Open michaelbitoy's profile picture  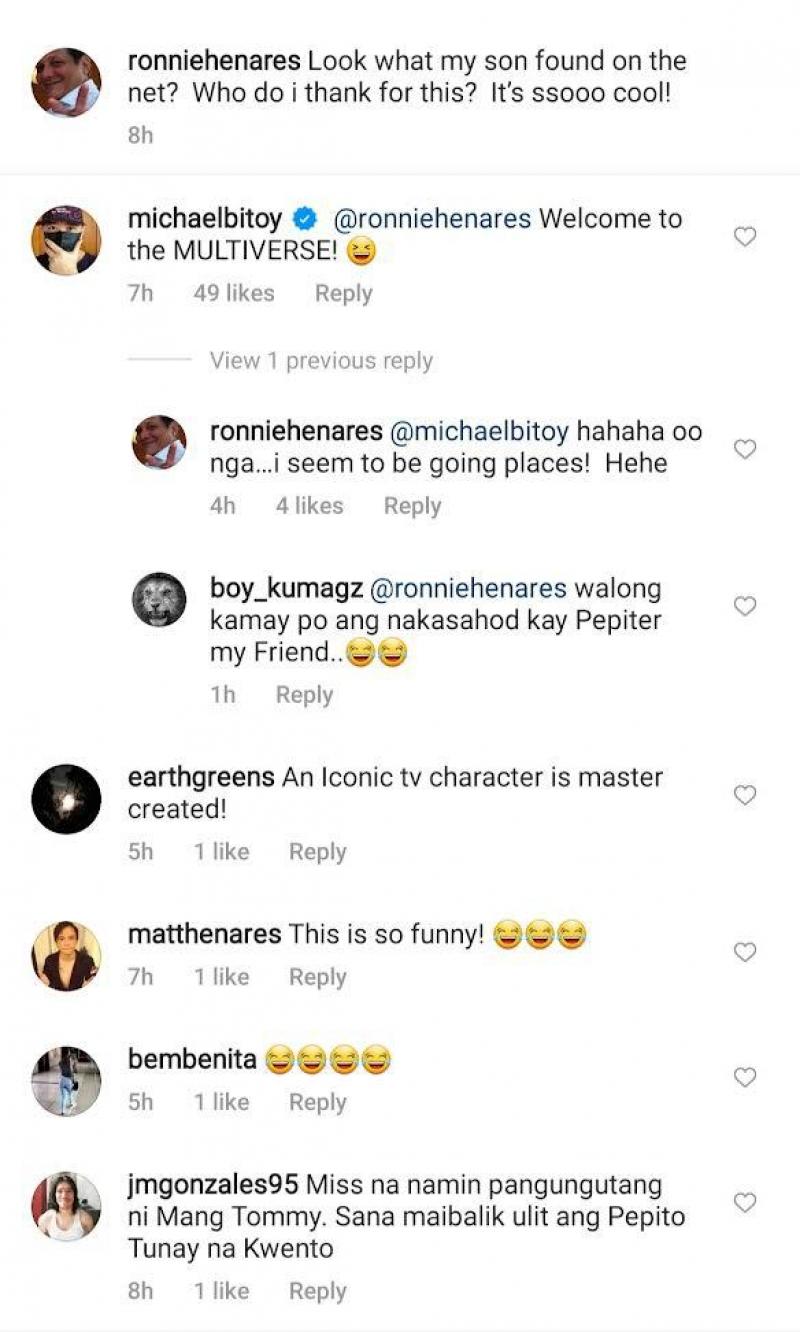[66, 240]
